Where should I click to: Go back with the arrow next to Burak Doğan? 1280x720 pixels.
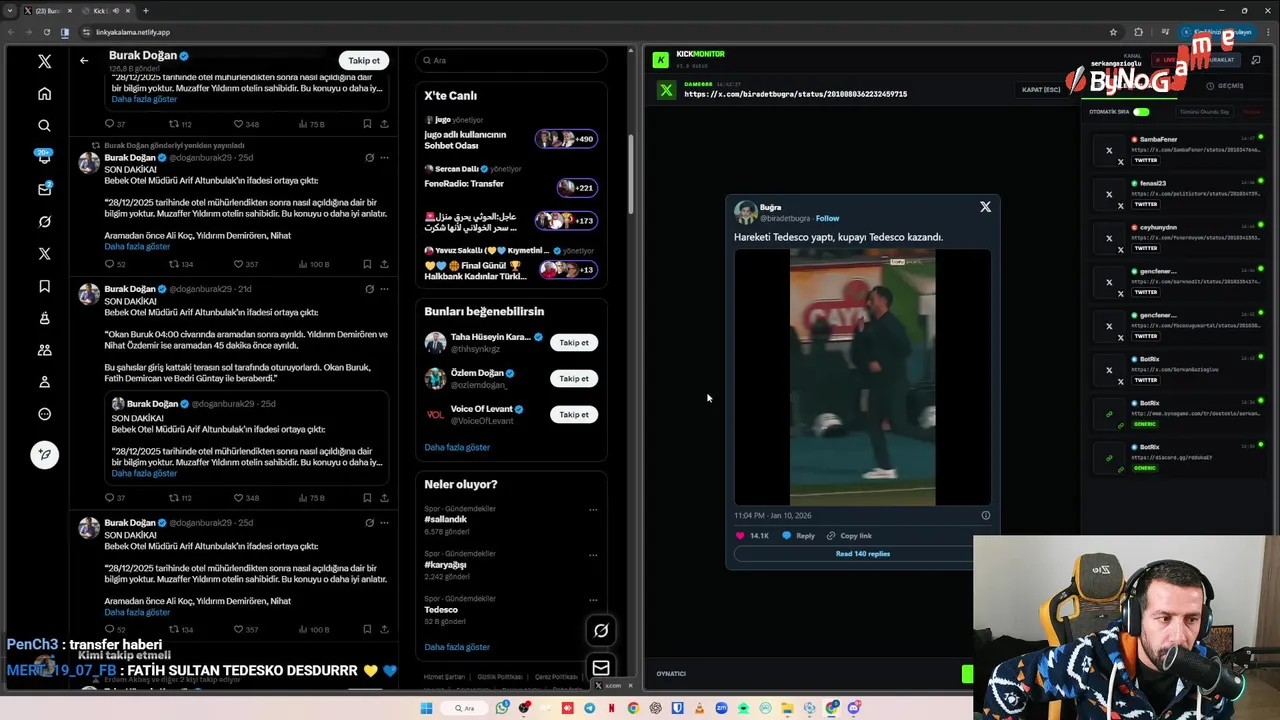click(x=84, y=60)
